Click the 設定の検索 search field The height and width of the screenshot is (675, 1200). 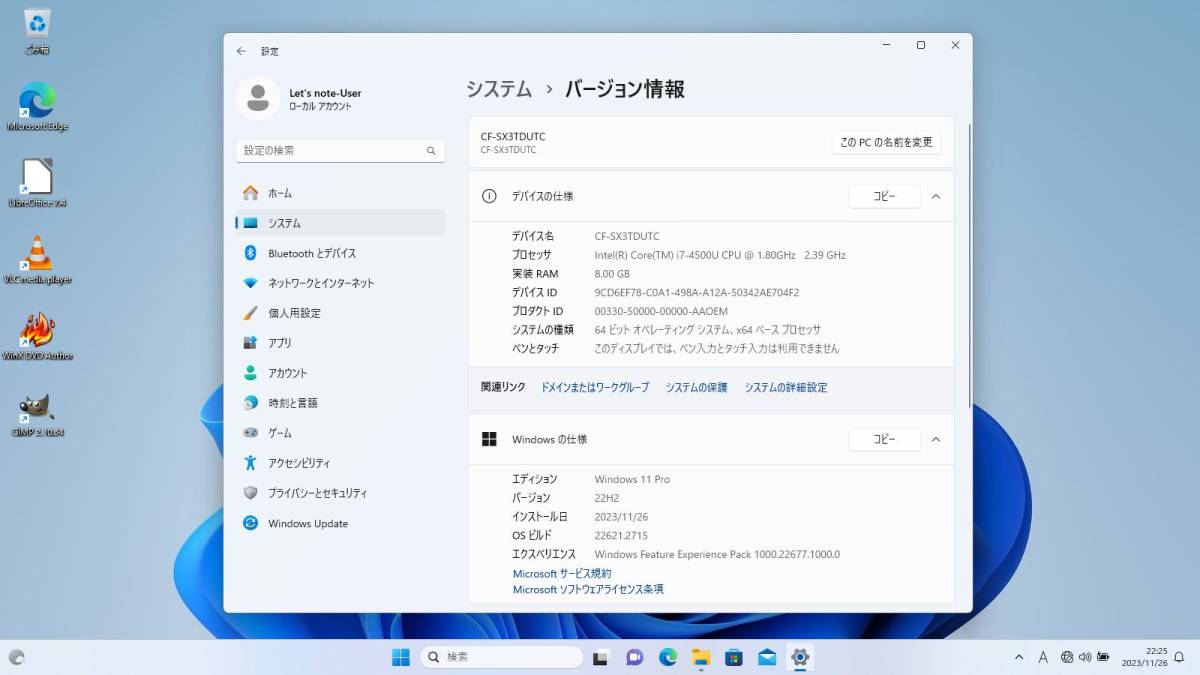[x=340, y=149]
